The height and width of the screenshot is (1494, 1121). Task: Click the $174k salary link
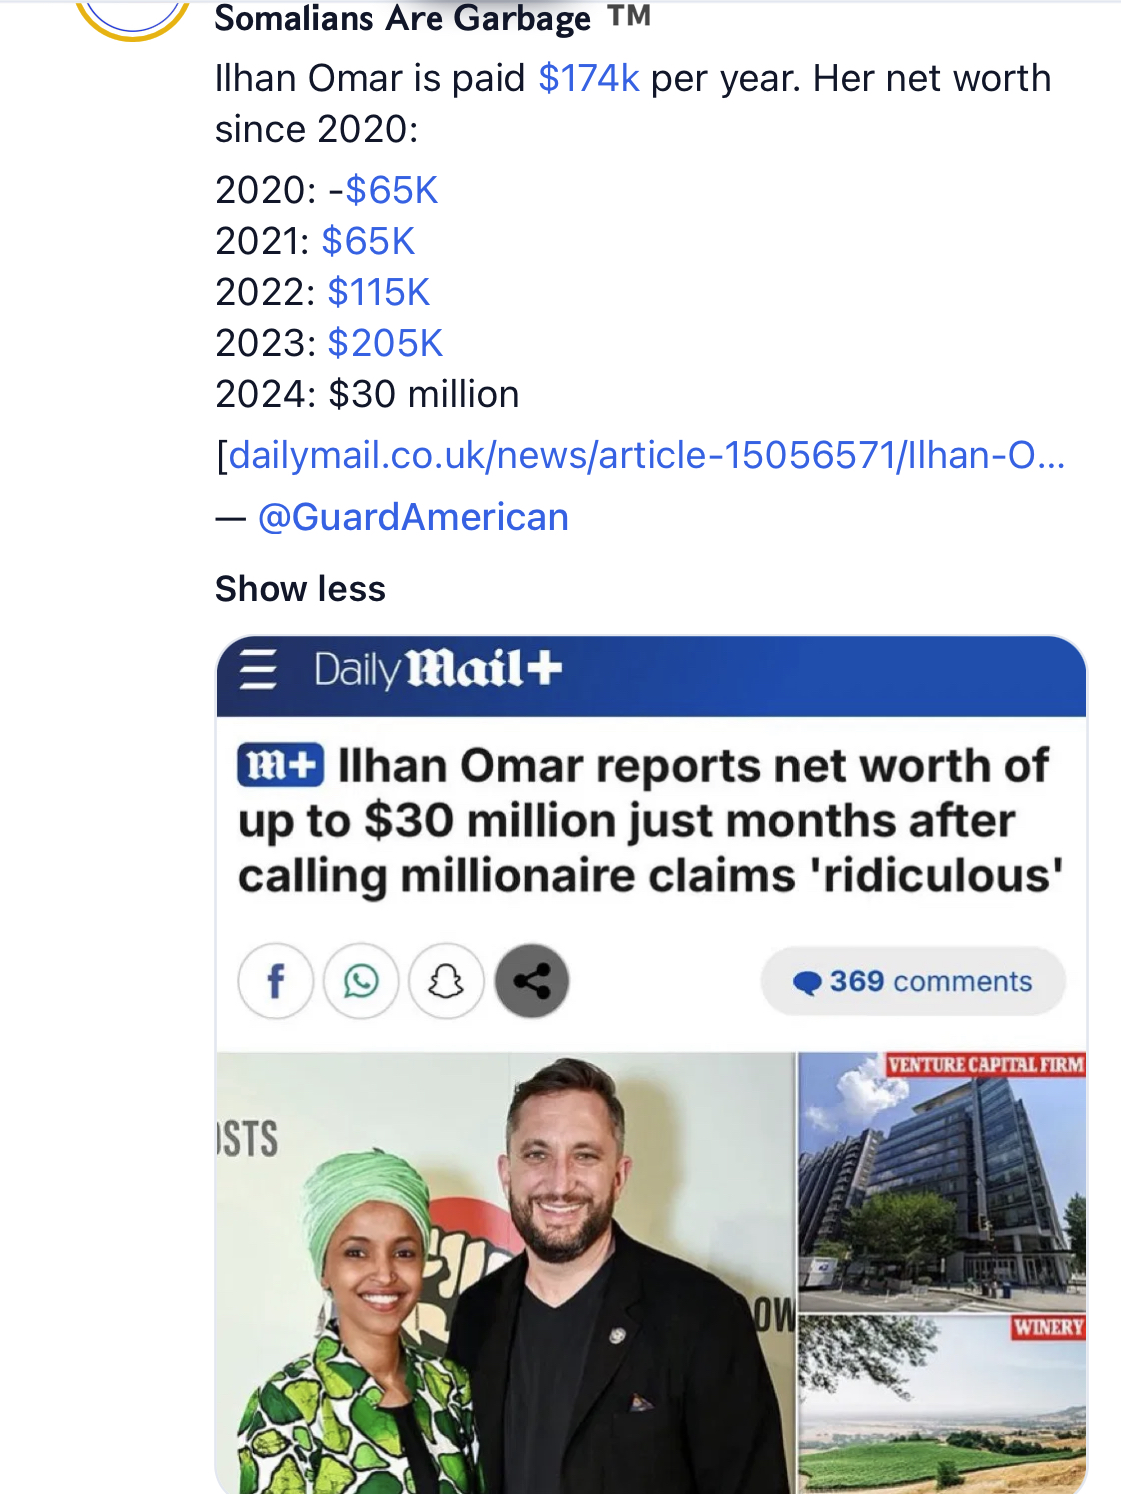click(x=588, y=78)
